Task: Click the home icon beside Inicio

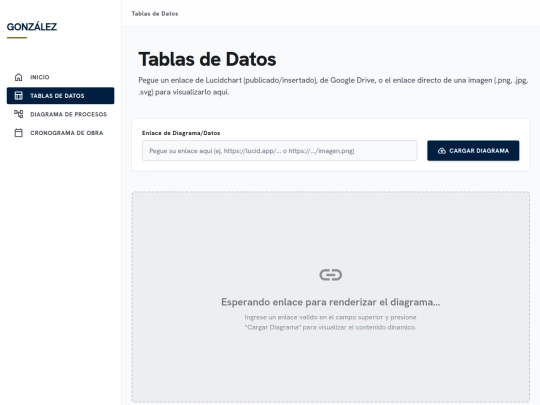Action: 19,77
